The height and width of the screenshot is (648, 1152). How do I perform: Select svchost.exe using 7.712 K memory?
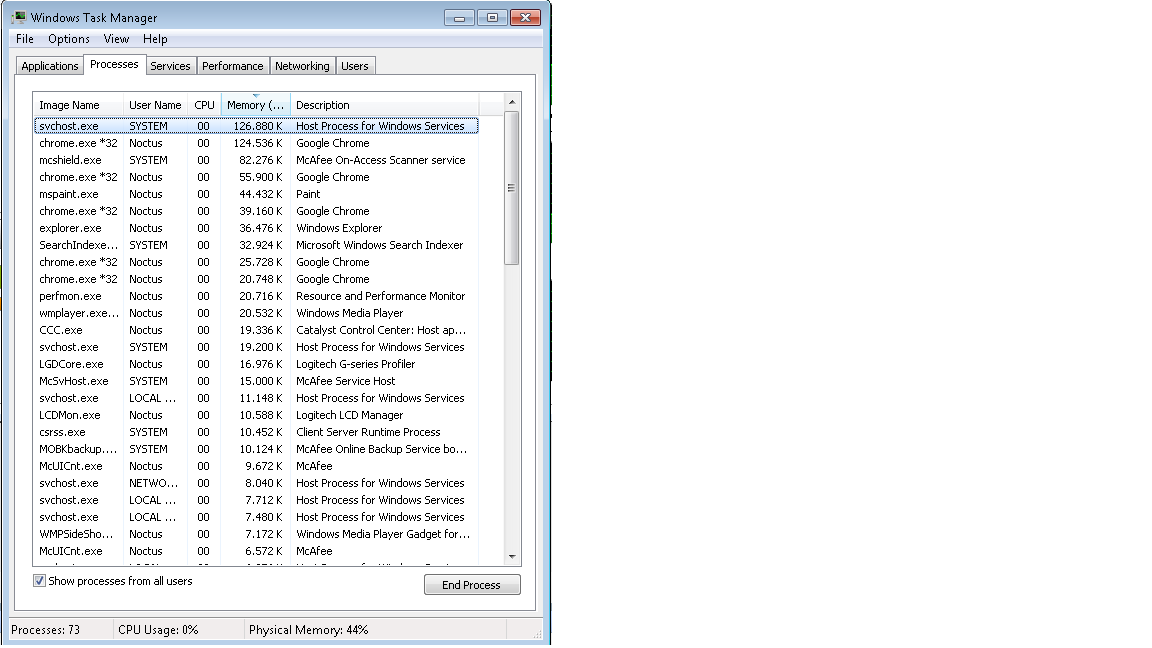click(x=256, y=500)
